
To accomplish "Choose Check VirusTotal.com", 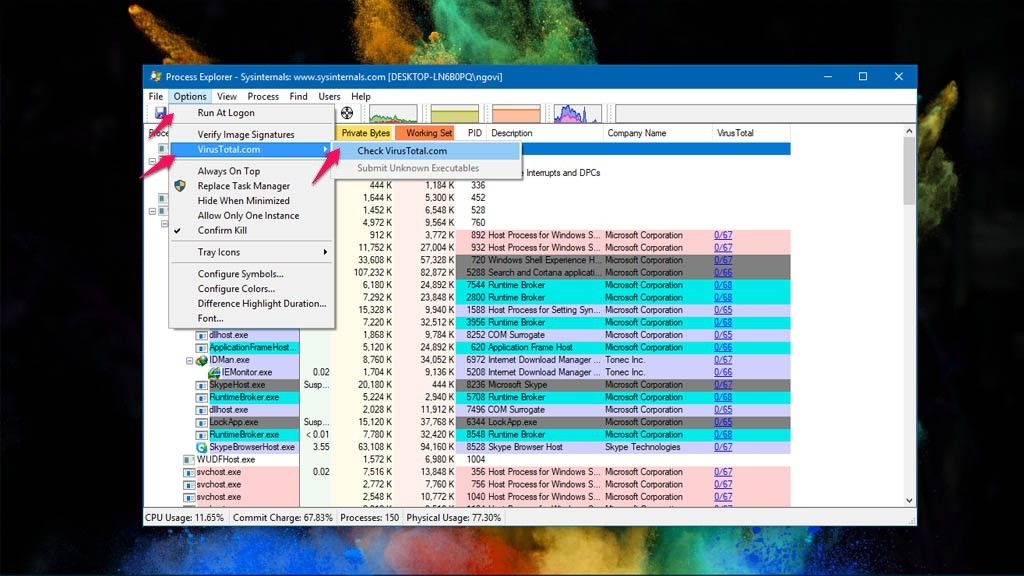I will coord(426,151).
